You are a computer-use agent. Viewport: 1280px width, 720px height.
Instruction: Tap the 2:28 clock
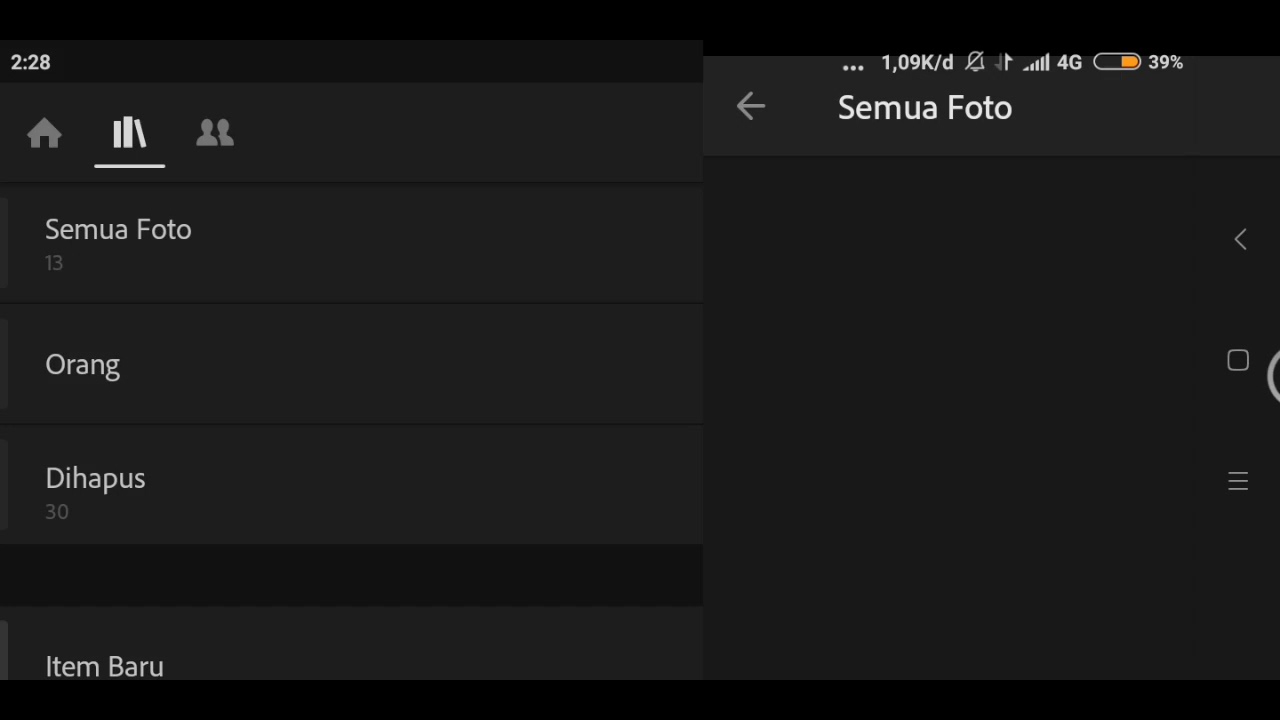(x=30, y=62)
